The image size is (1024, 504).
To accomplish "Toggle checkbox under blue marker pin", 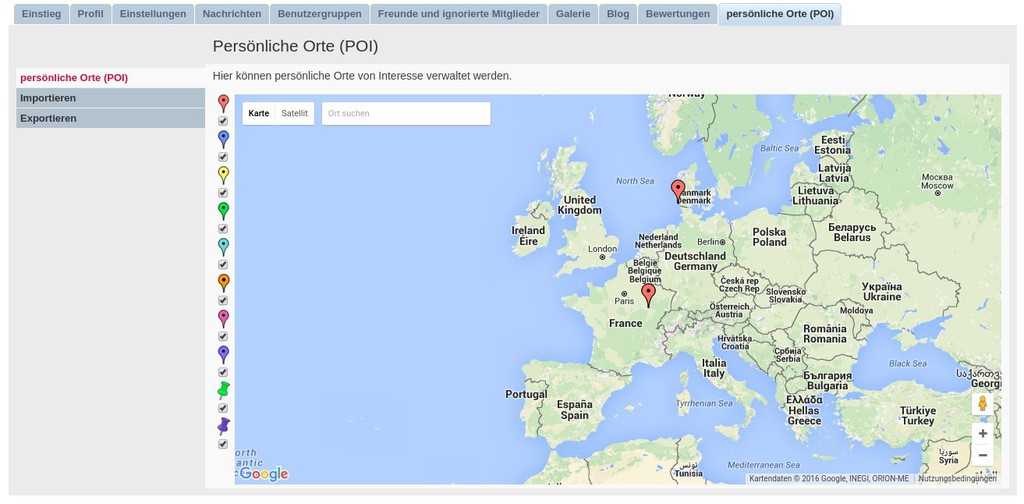I will click(223, 157).
